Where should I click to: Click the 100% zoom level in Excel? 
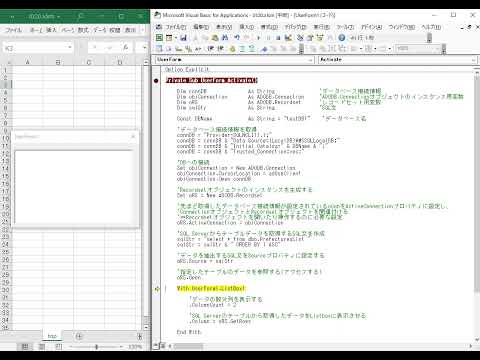pos(135,347)
